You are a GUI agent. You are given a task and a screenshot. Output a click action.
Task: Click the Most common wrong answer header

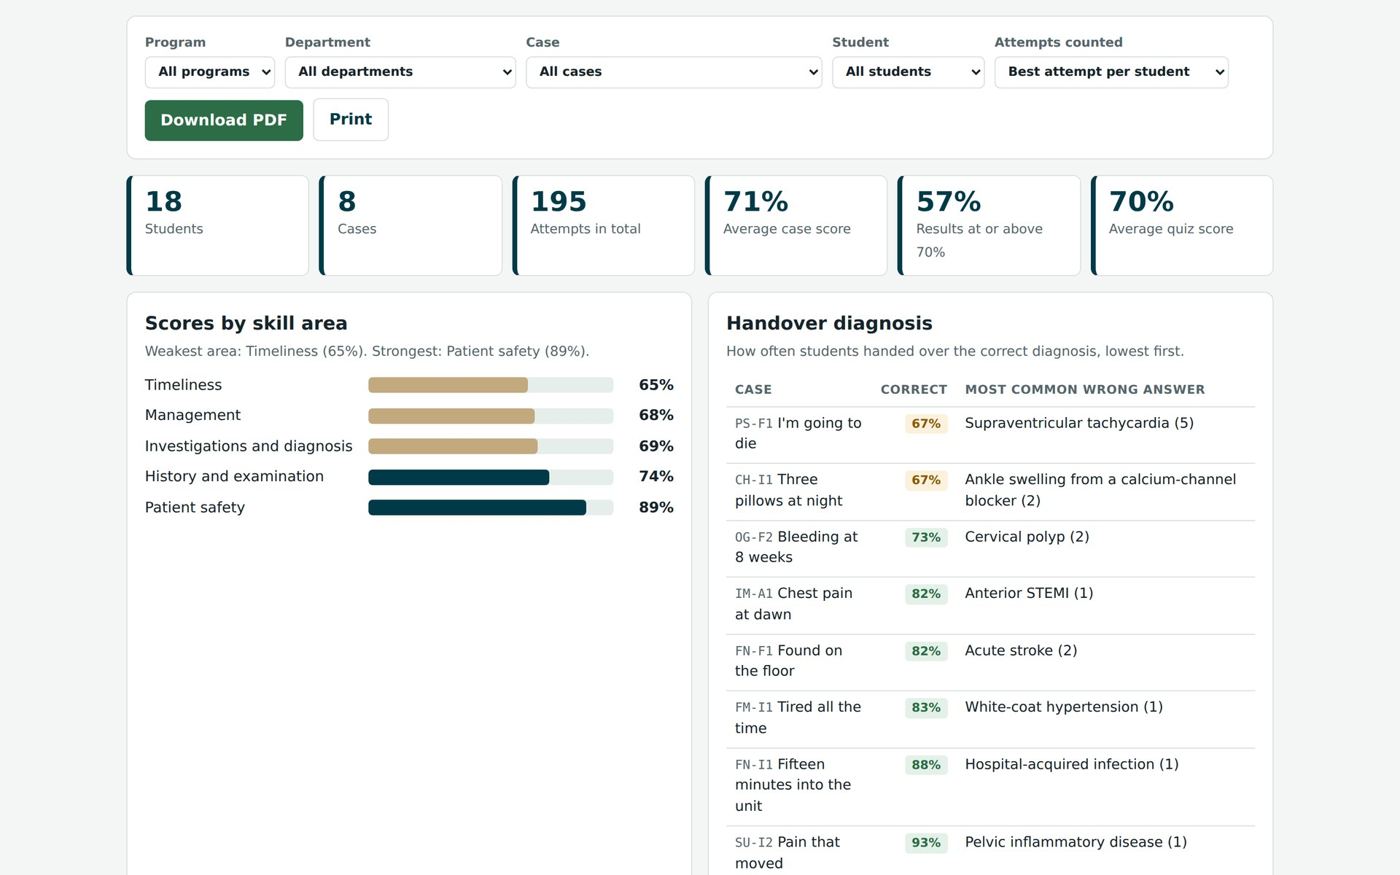tap(1085, 390)
